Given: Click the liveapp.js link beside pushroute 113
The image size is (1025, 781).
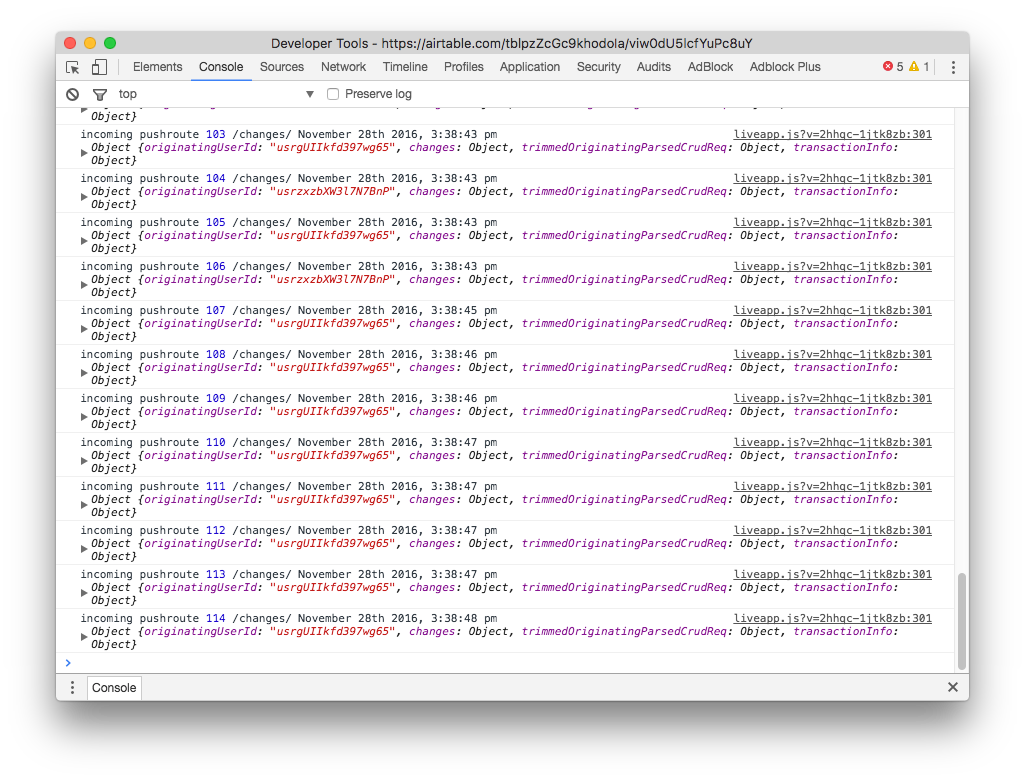Looking at the screenshot, I should coord(831,573).
